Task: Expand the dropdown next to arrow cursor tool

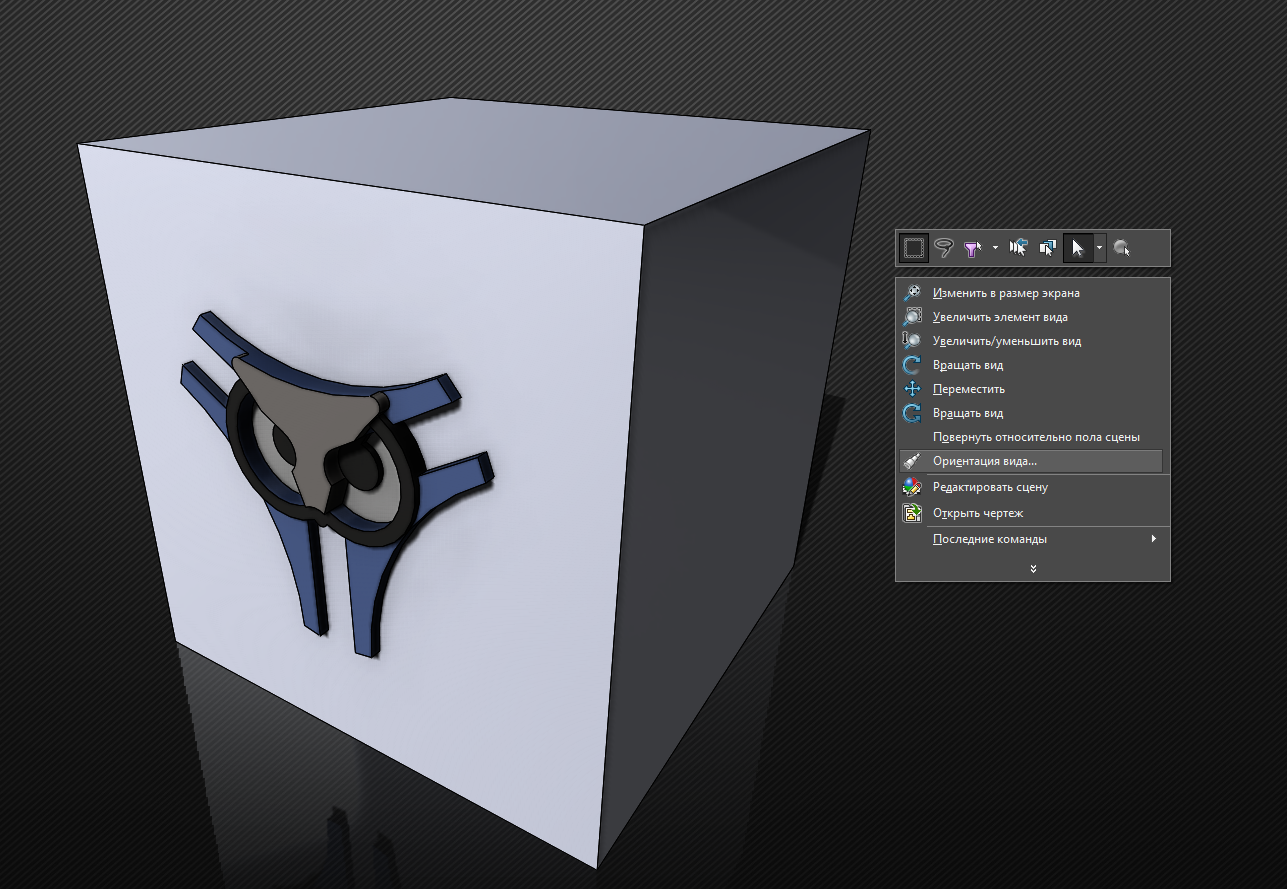Action: tap(1099, 248)
